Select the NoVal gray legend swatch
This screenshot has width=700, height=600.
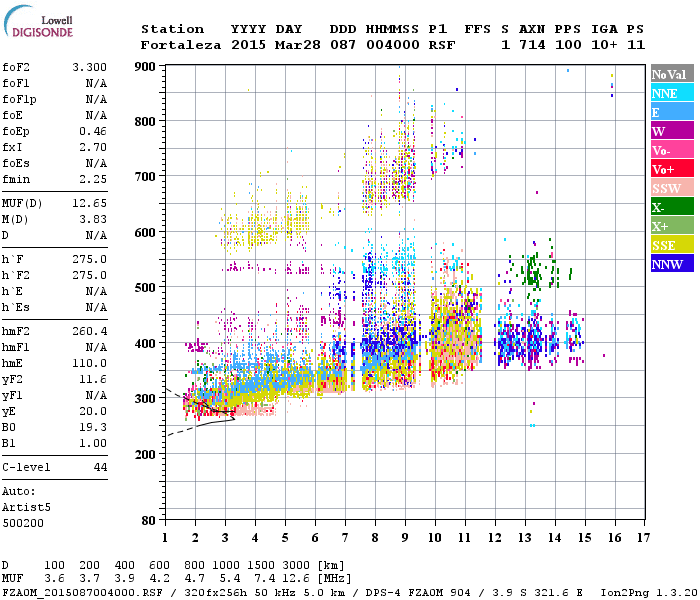(x=672, y=74)
